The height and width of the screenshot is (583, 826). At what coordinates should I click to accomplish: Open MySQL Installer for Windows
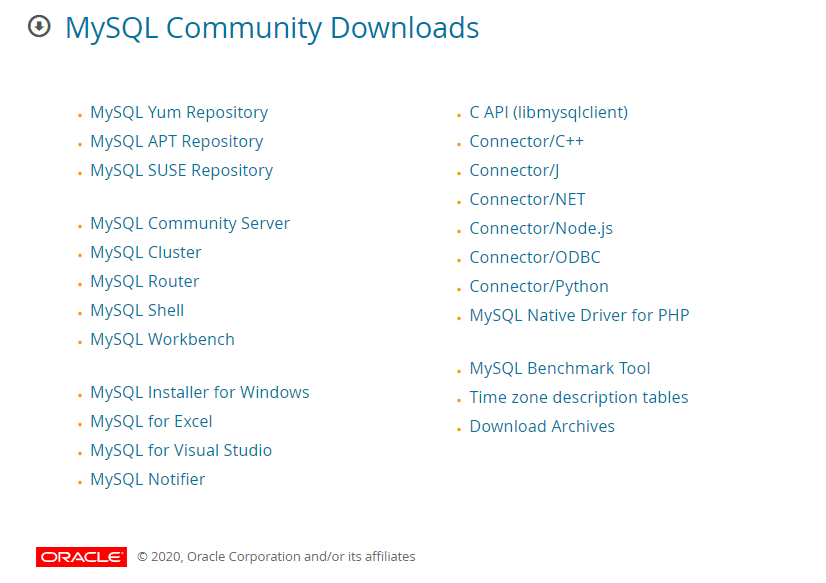(x=199, y=392)
